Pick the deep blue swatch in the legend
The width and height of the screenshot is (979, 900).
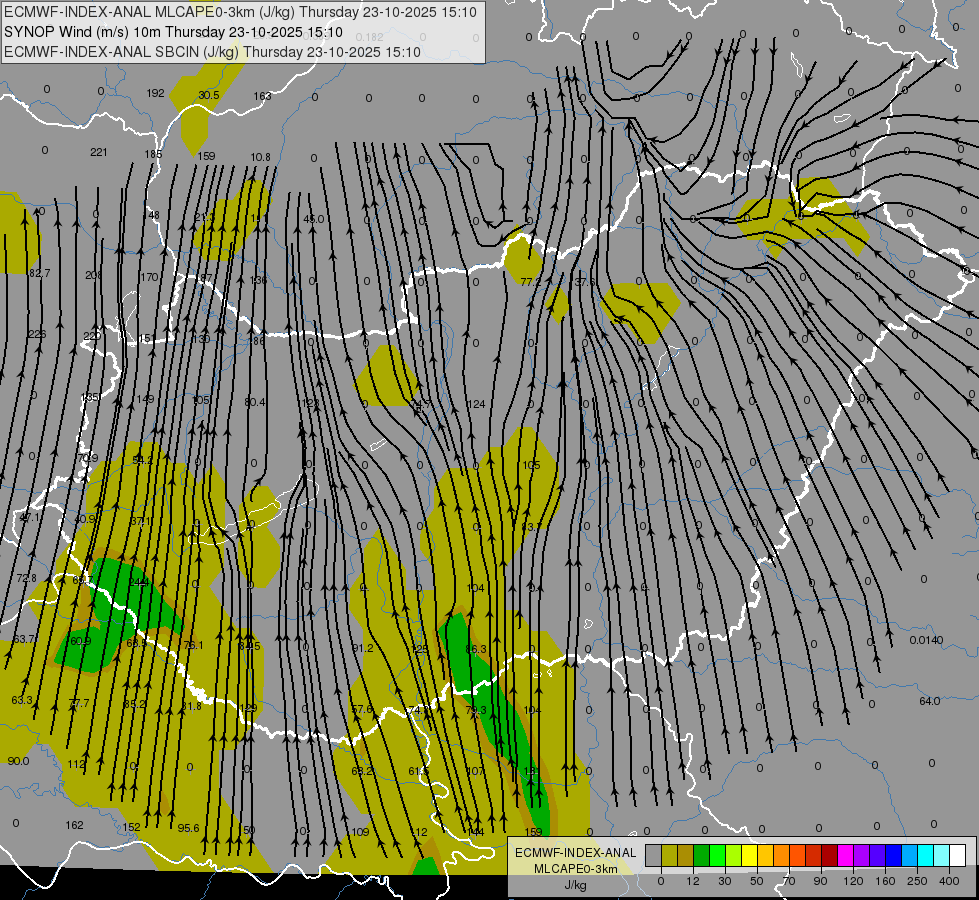[x=894, y=855]
